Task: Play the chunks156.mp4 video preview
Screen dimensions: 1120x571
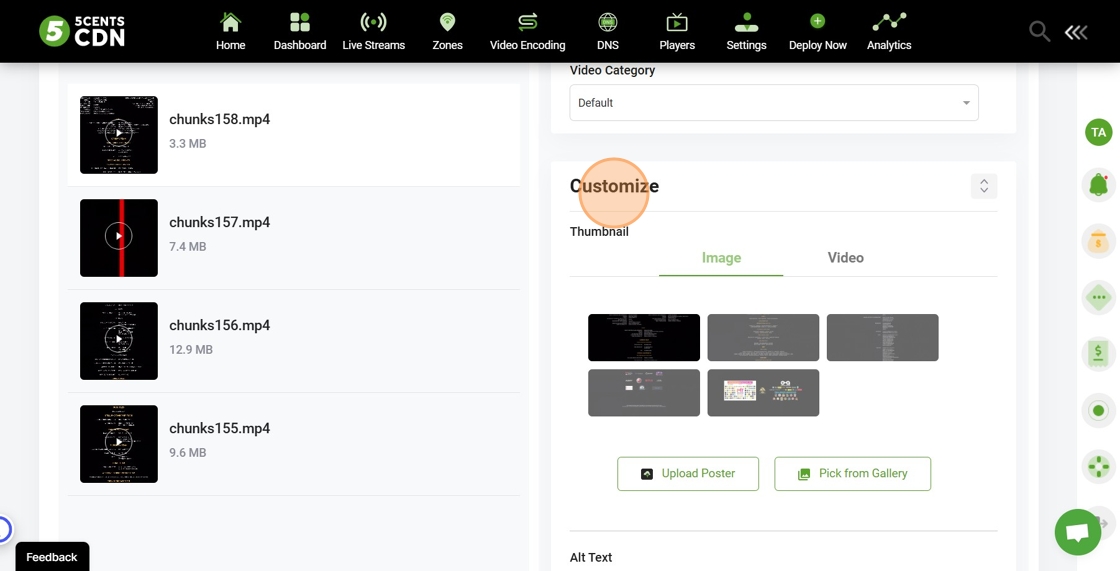Action: click(119, 340)
